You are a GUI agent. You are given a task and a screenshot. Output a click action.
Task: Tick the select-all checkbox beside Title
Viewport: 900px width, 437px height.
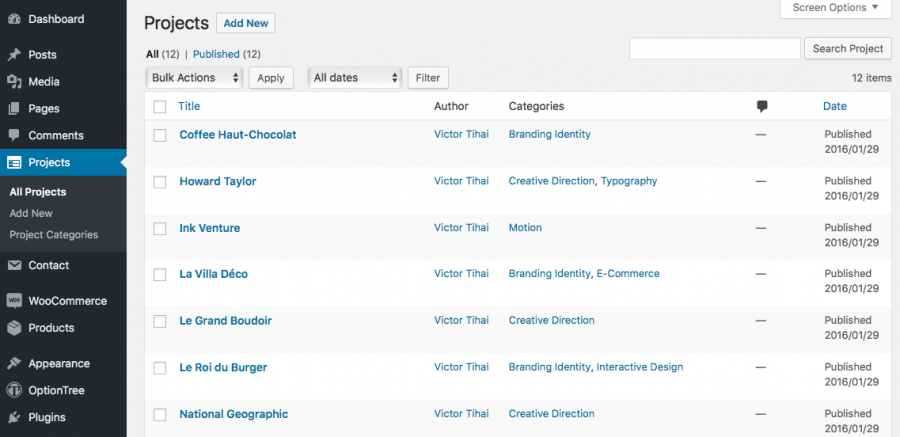point(160,106)
